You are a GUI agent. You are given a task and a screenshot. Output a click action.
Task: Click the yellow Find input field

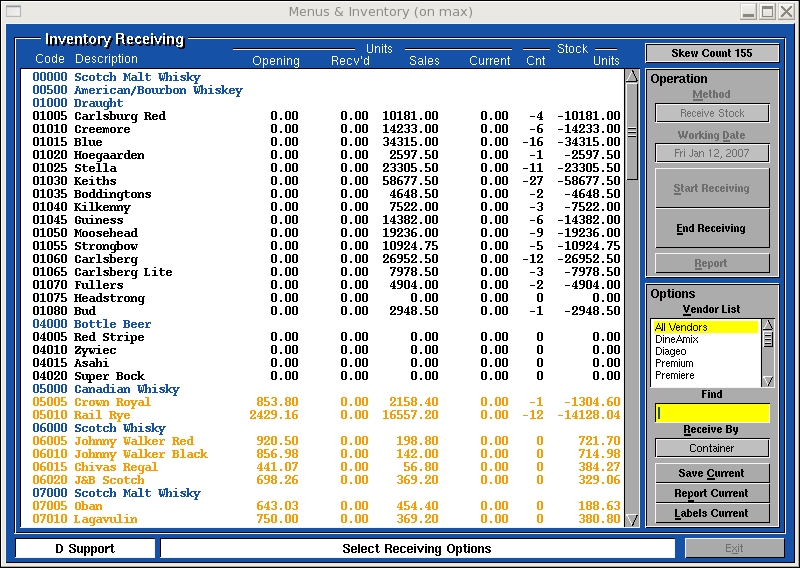(x=712, y=413)
